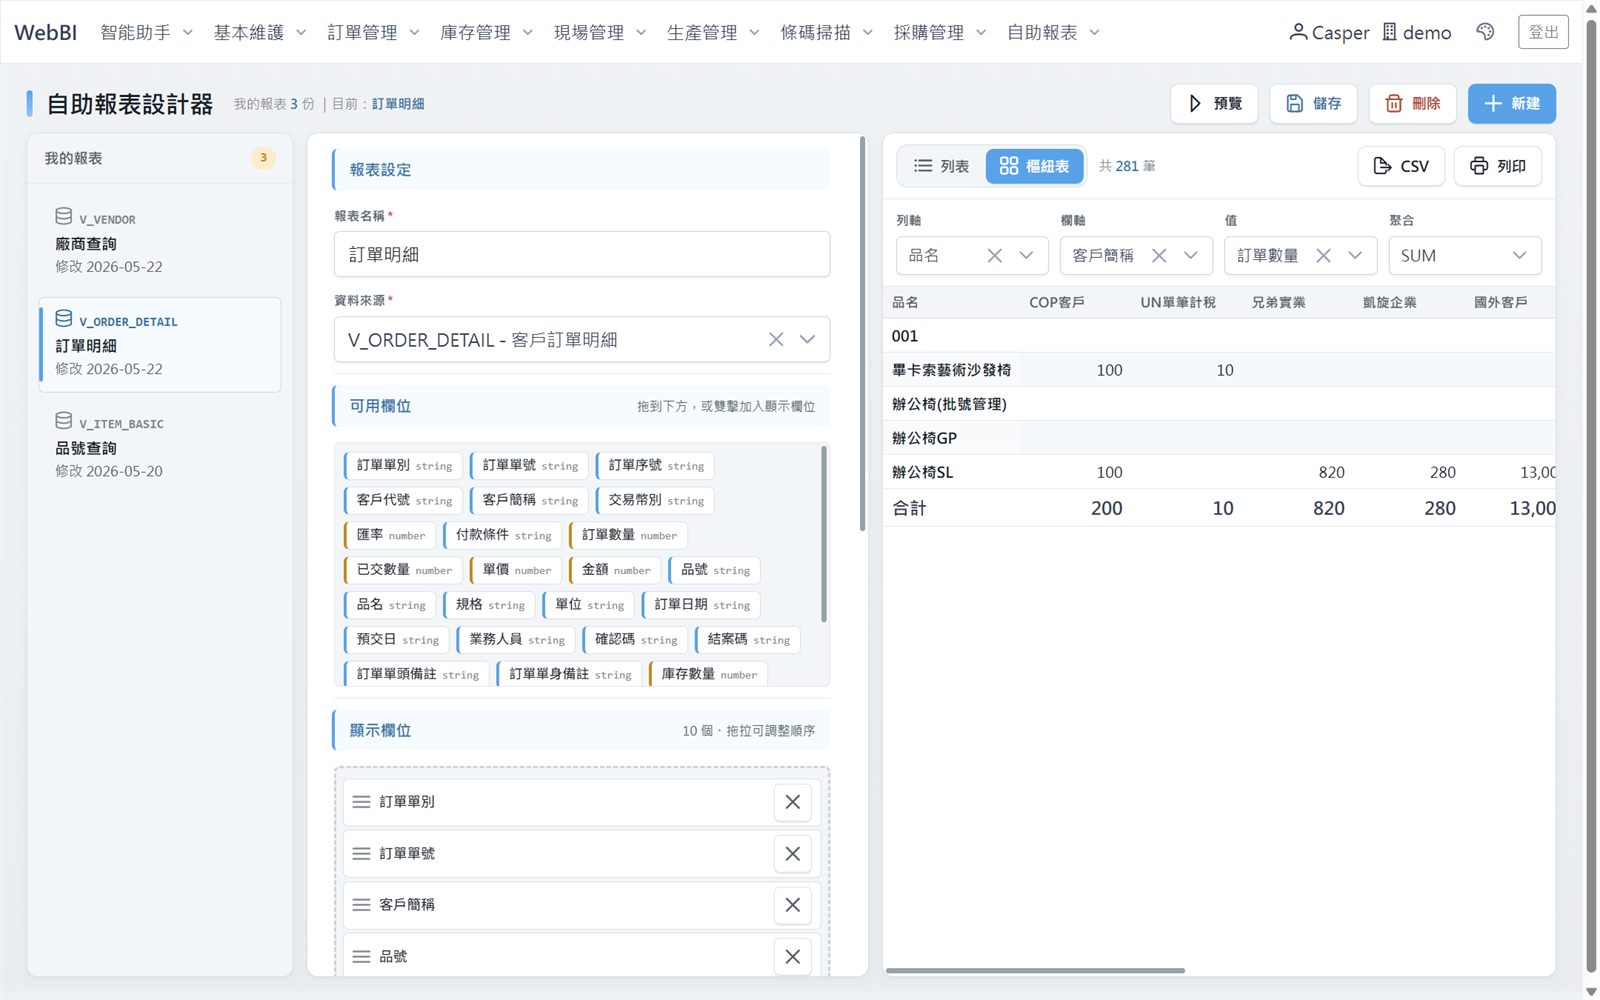The width and height of the screenshot is (1600, 1000).
Task: Clear the 資料來源 selection X
Action: point(776,340)
